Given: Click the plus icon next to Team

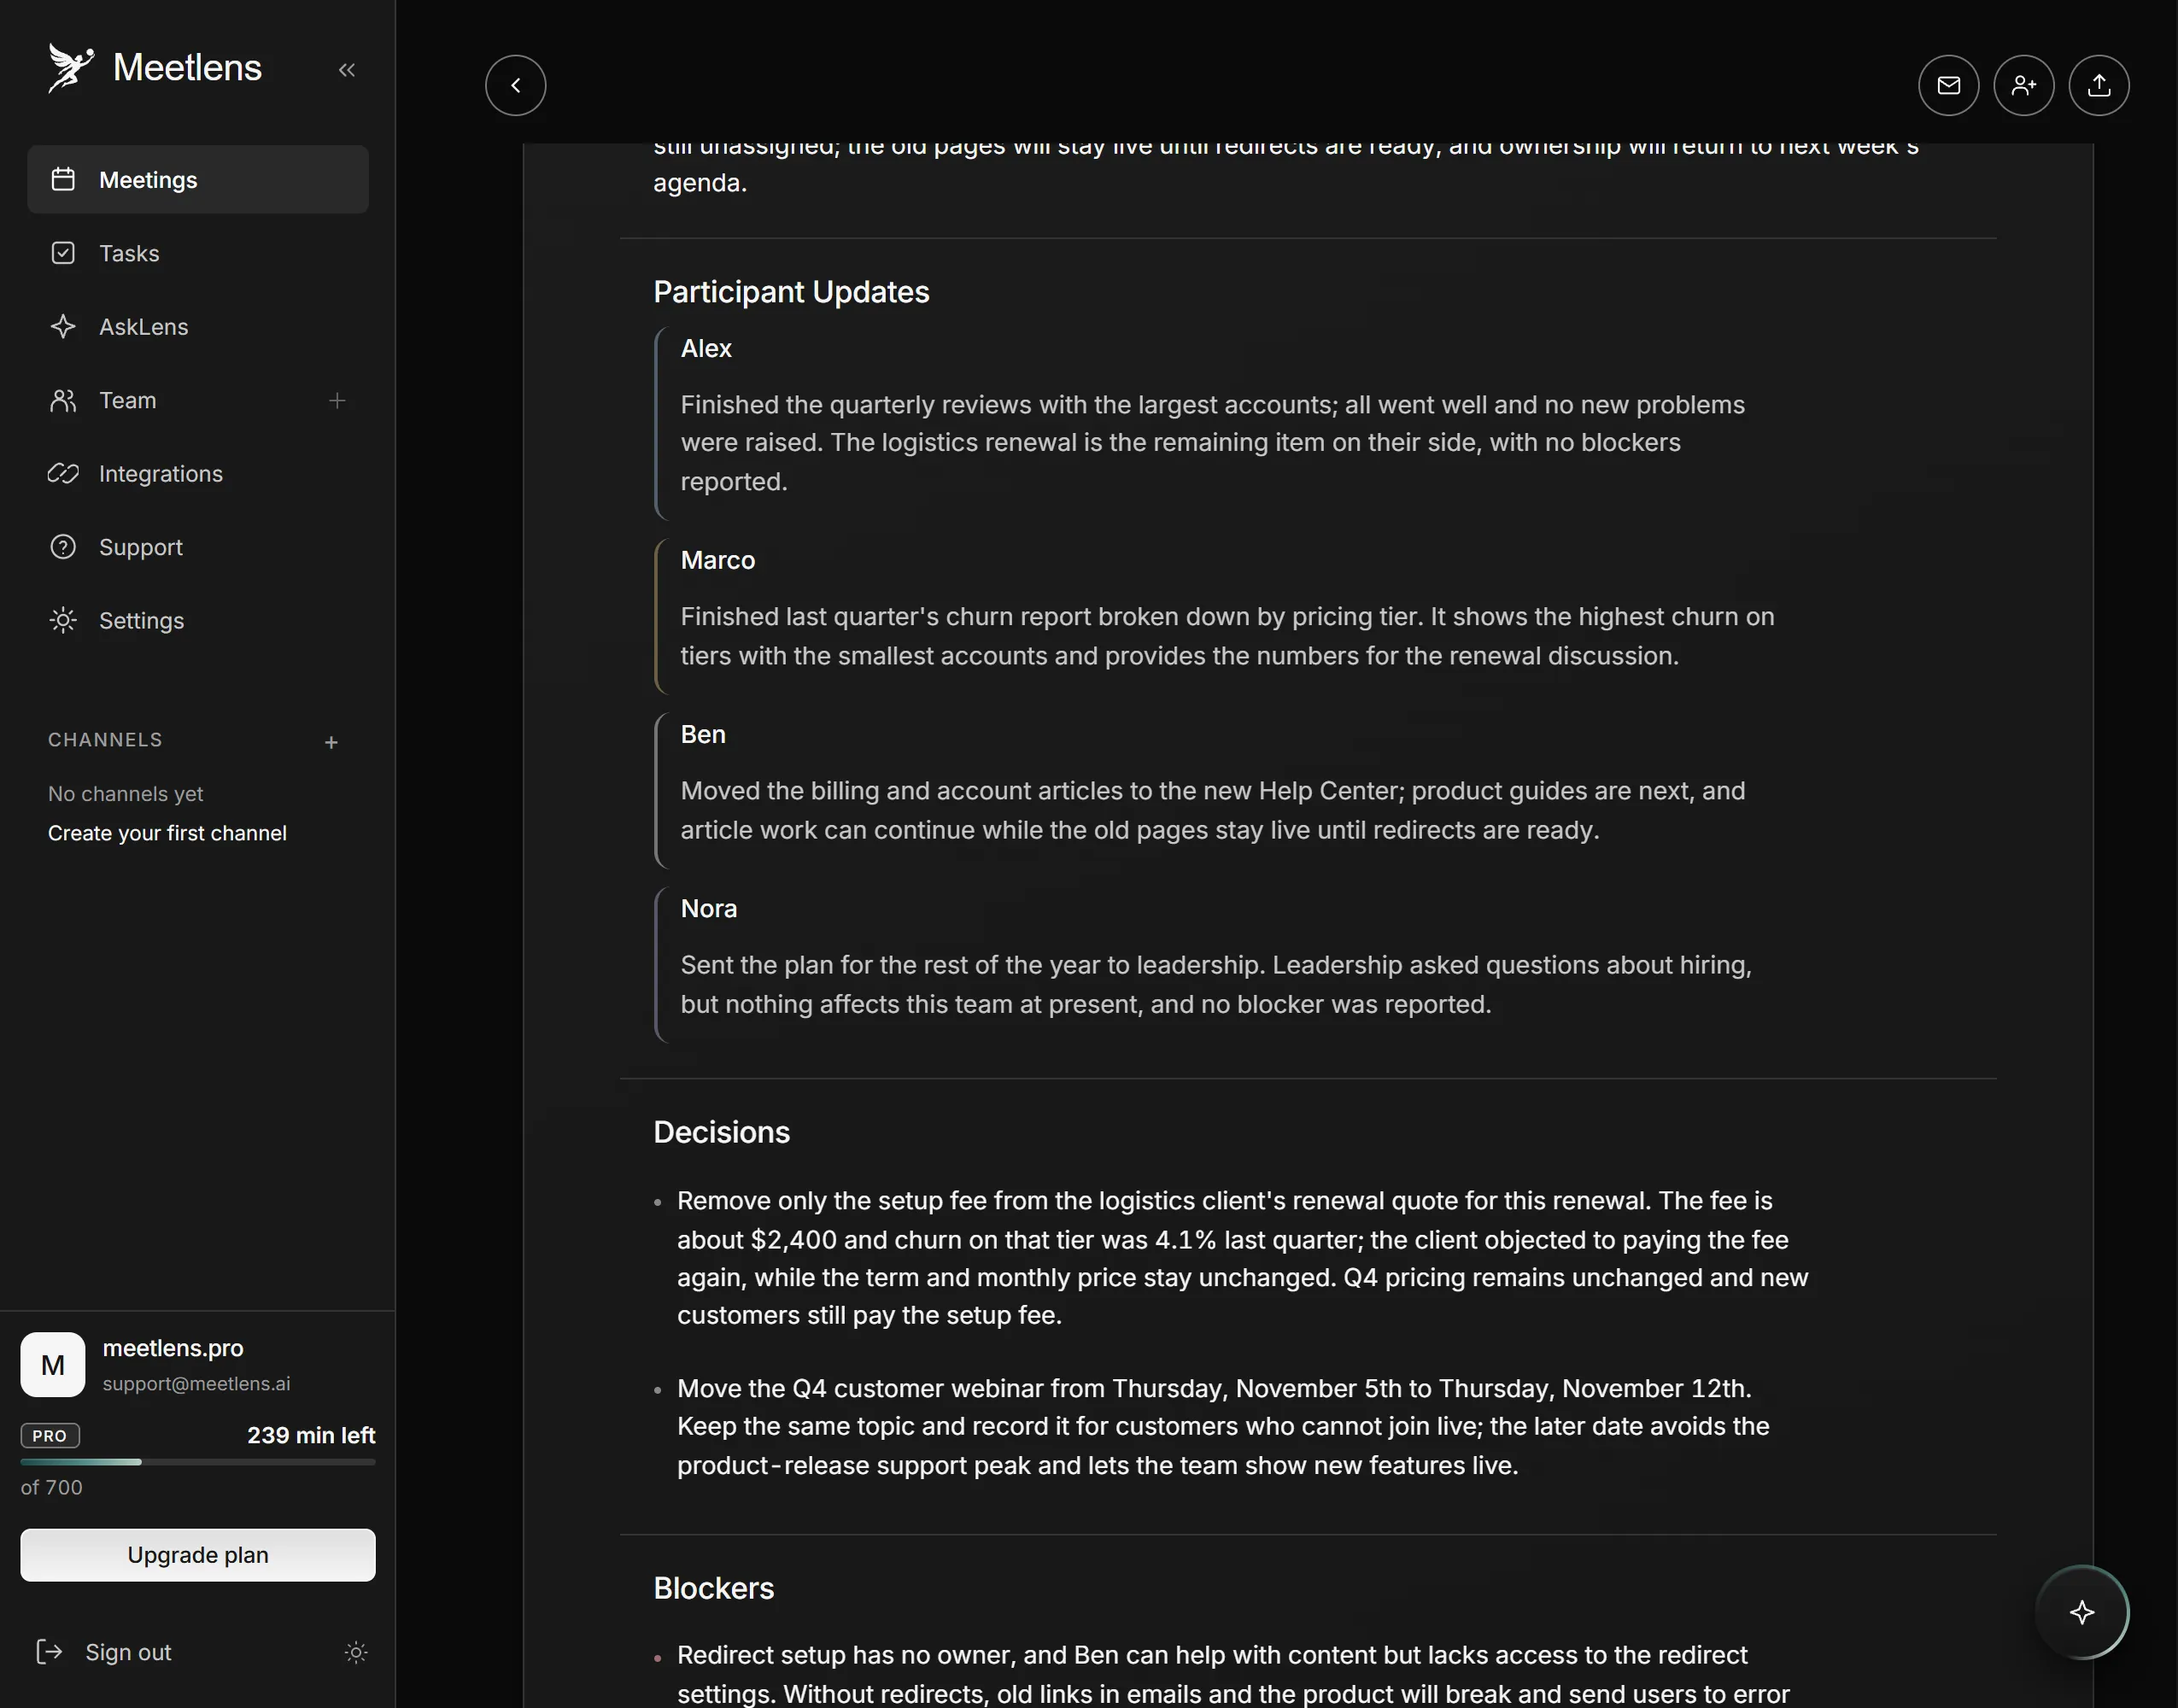Looking at the screenshot, I should pos(337,401).
